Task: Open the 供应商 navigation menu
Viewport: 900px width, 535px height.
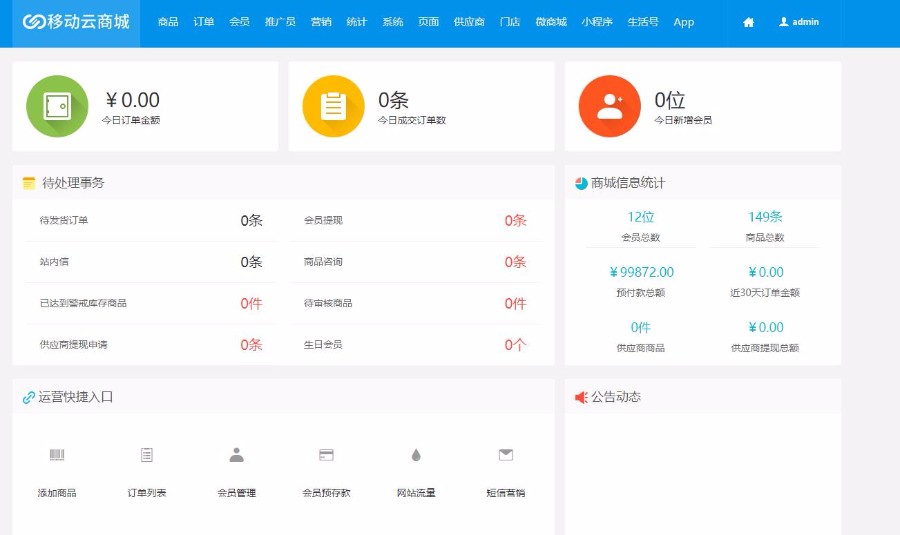Action: [x=469, y=22]
